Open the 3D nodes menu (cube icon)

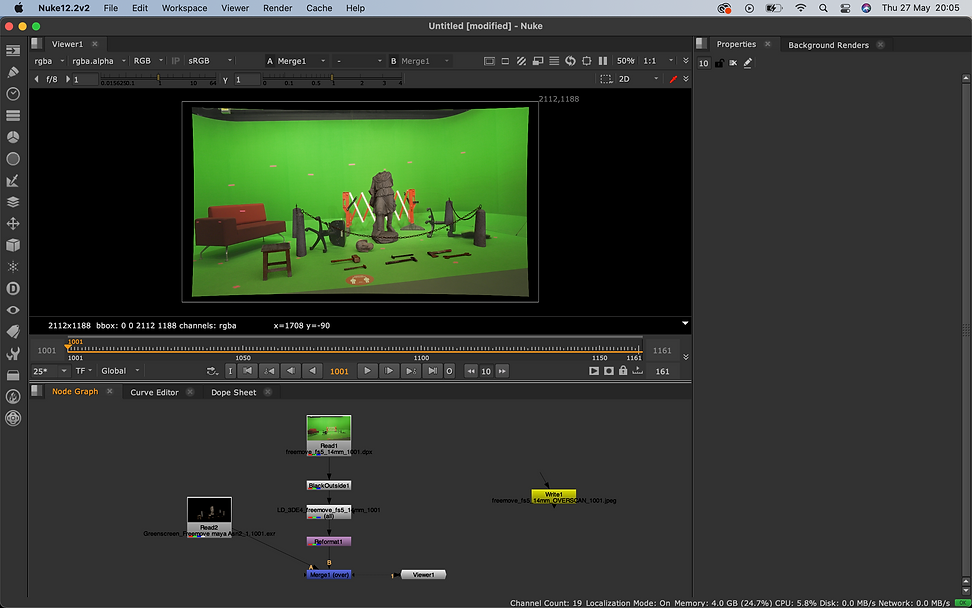tap(12, 245)
